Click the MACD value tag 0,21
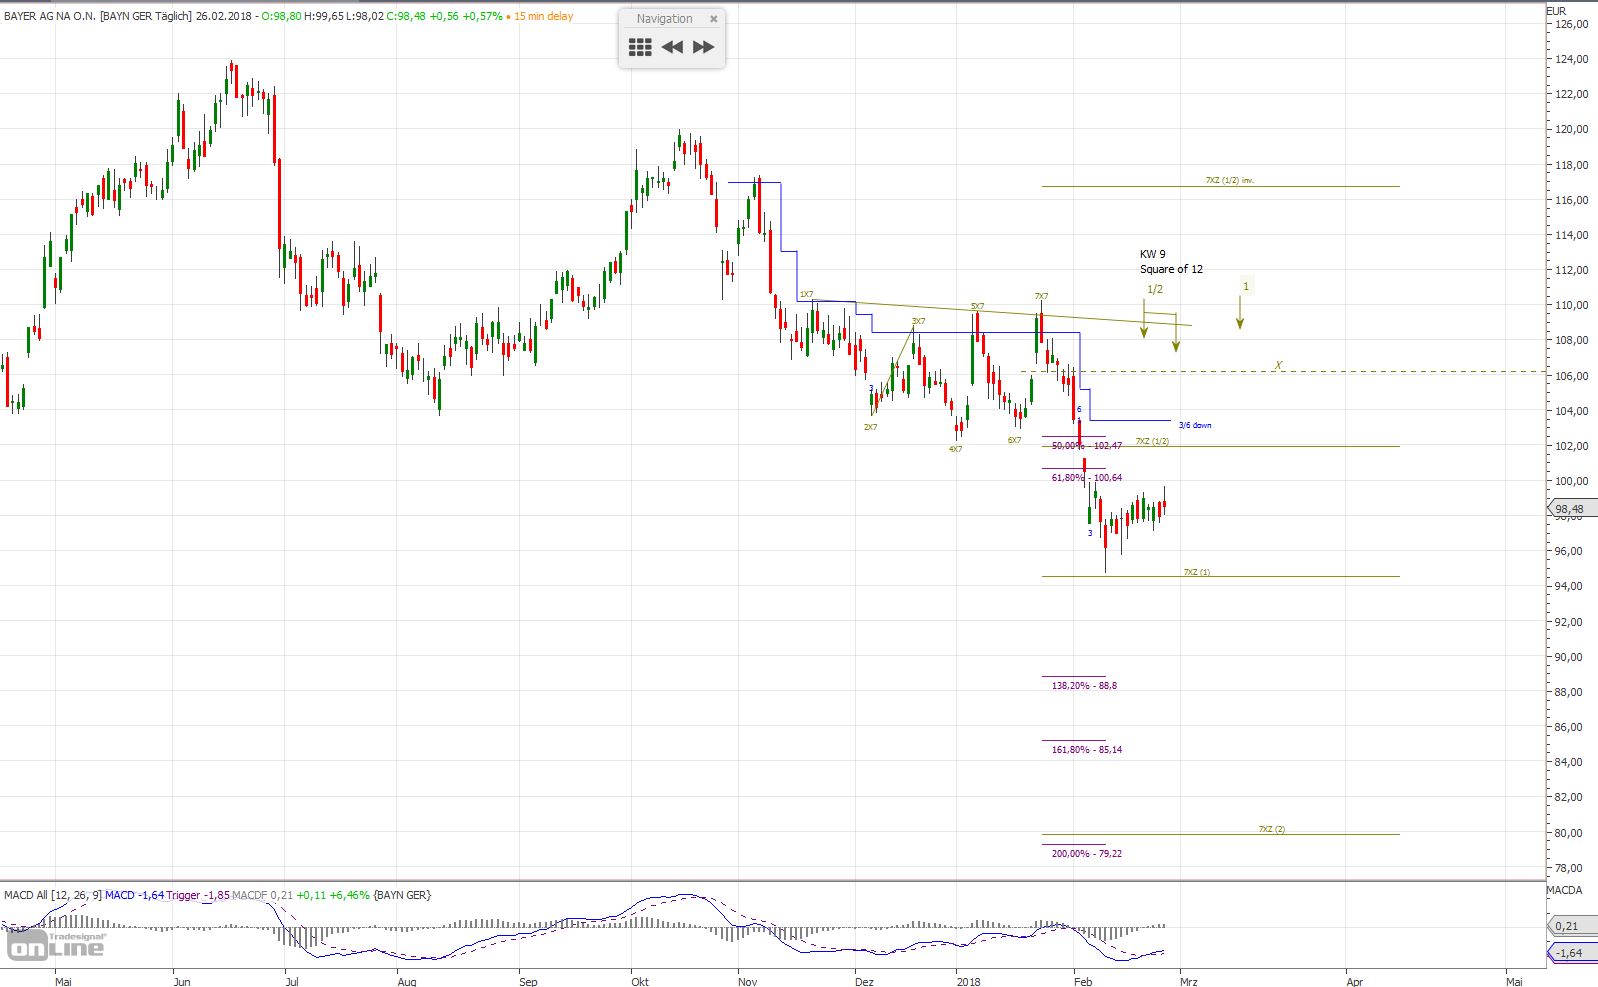 click(x=1568, y=926)
